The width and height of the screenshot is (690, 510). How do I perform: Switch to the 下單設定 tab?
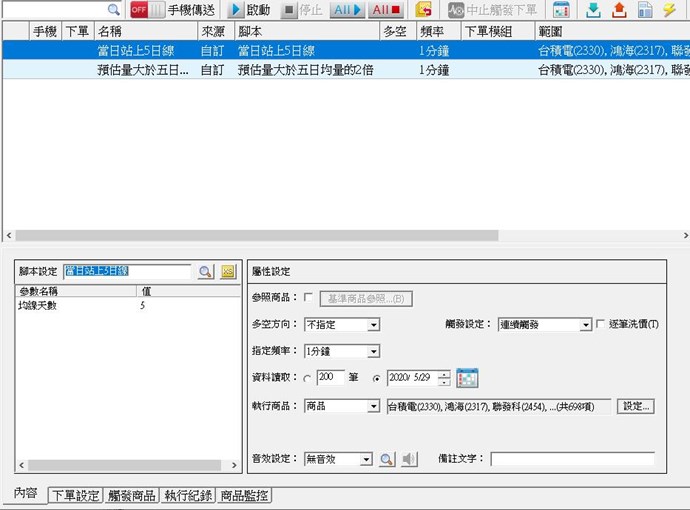pos(76,495)
